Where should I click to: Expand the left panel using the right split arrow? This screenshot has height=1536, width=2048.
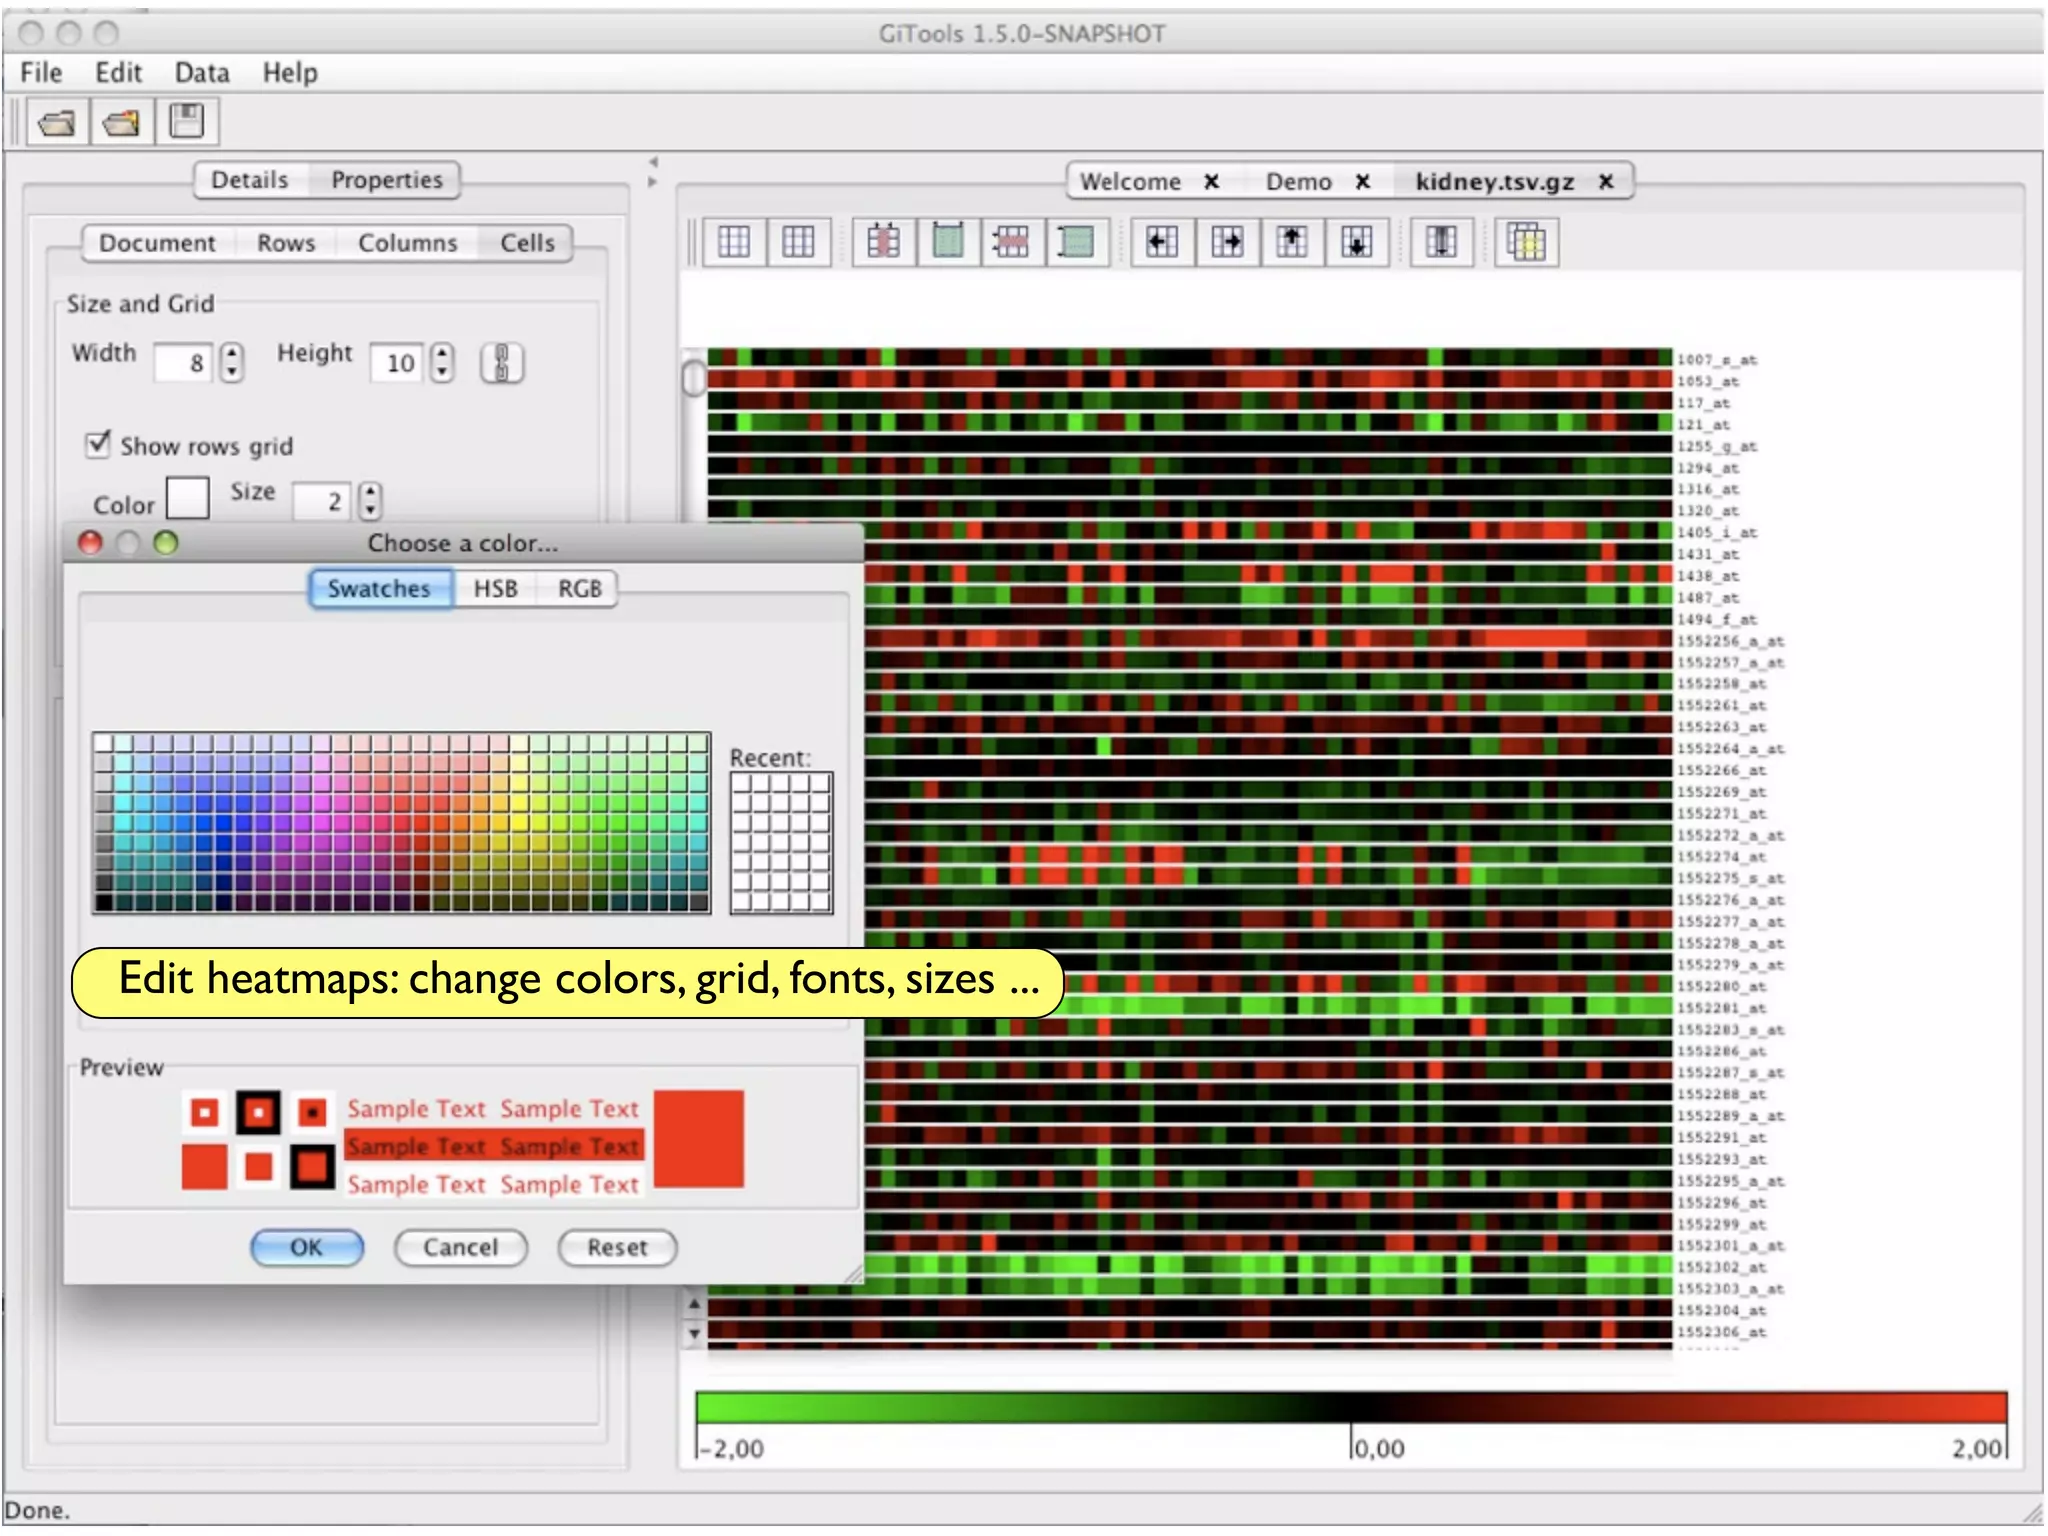(653, 182)
